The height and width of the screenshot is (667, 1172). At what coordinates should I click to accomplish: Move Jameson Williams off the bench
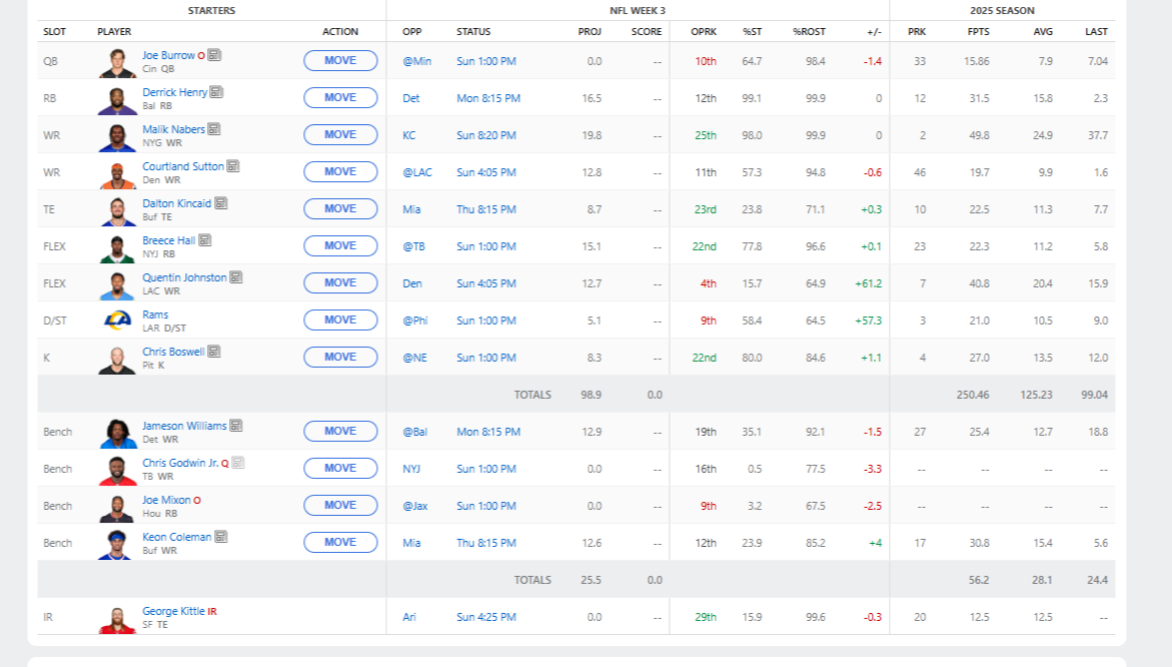pyautogui.click(x=340, y=431)
